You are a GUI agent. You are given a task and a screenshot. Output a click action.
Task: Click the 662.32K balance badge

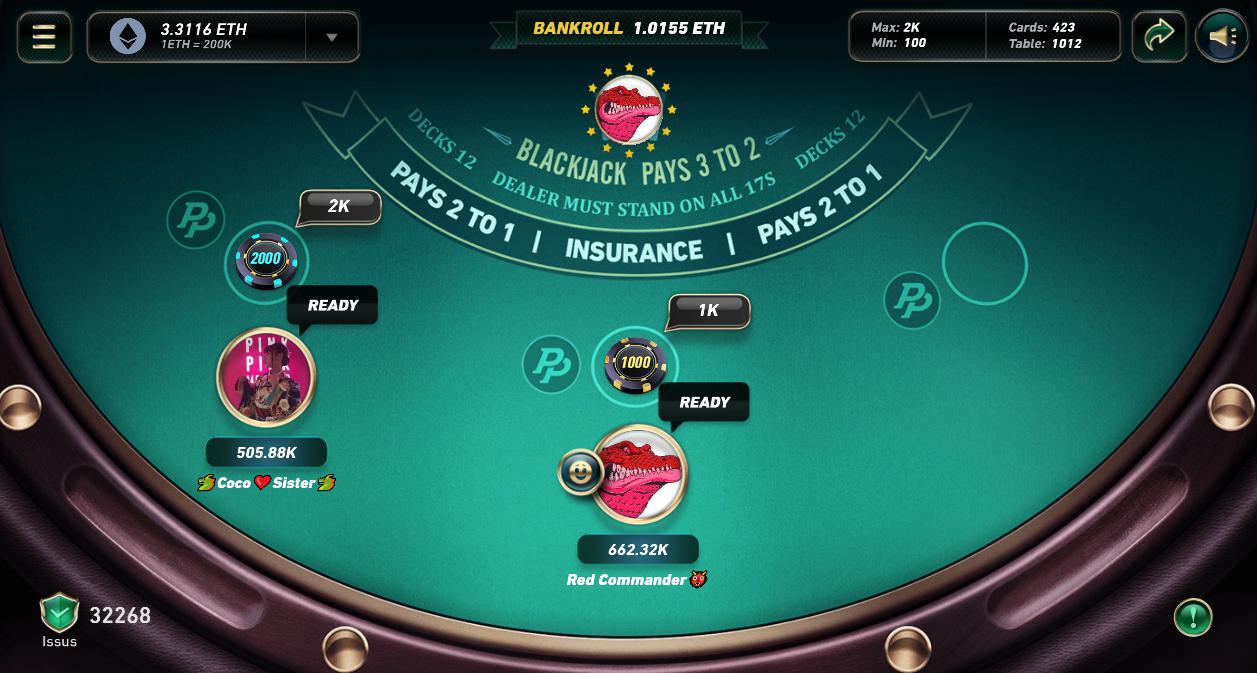(638, 550)
